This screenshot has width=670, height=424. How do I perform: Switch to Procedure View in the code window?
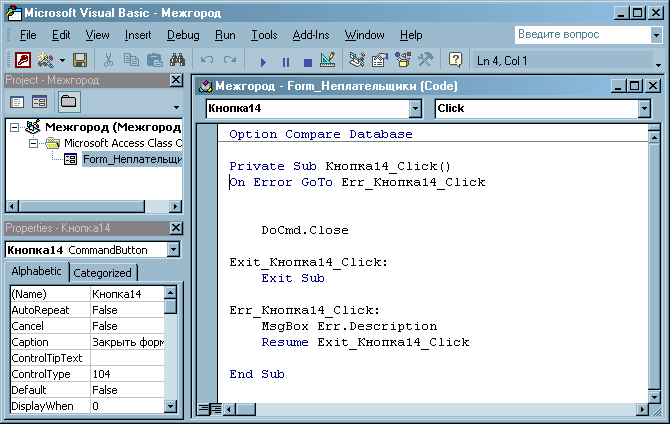[204, 409]
